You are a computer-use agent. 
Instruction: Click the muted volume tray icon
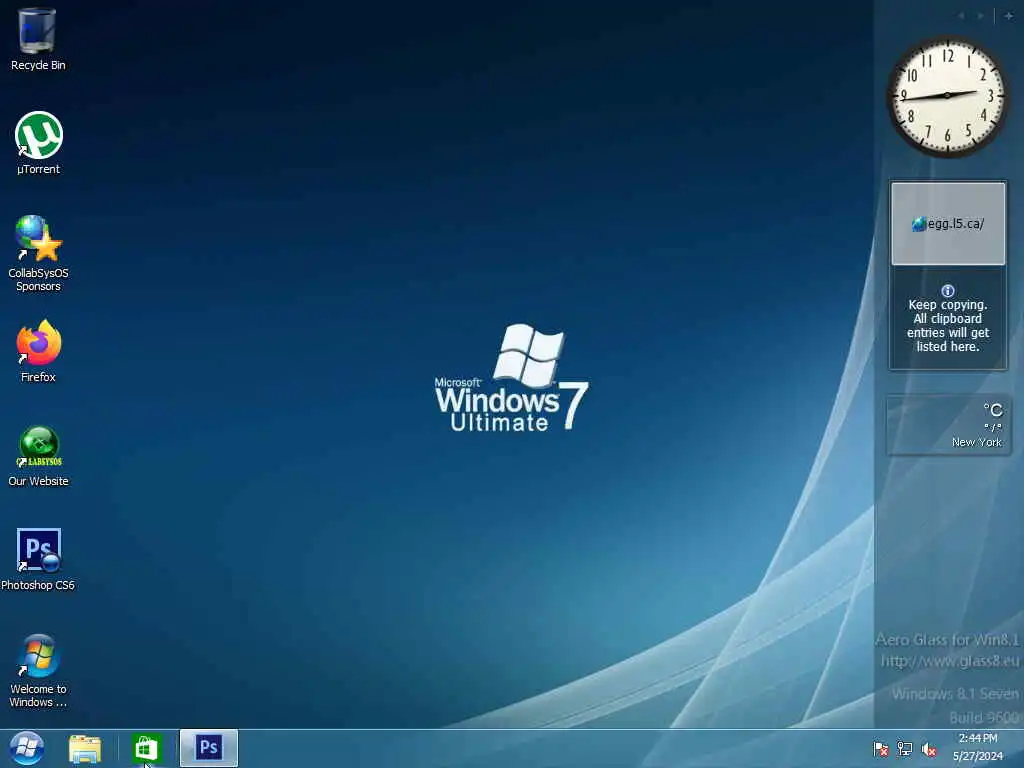coord(928,749)
